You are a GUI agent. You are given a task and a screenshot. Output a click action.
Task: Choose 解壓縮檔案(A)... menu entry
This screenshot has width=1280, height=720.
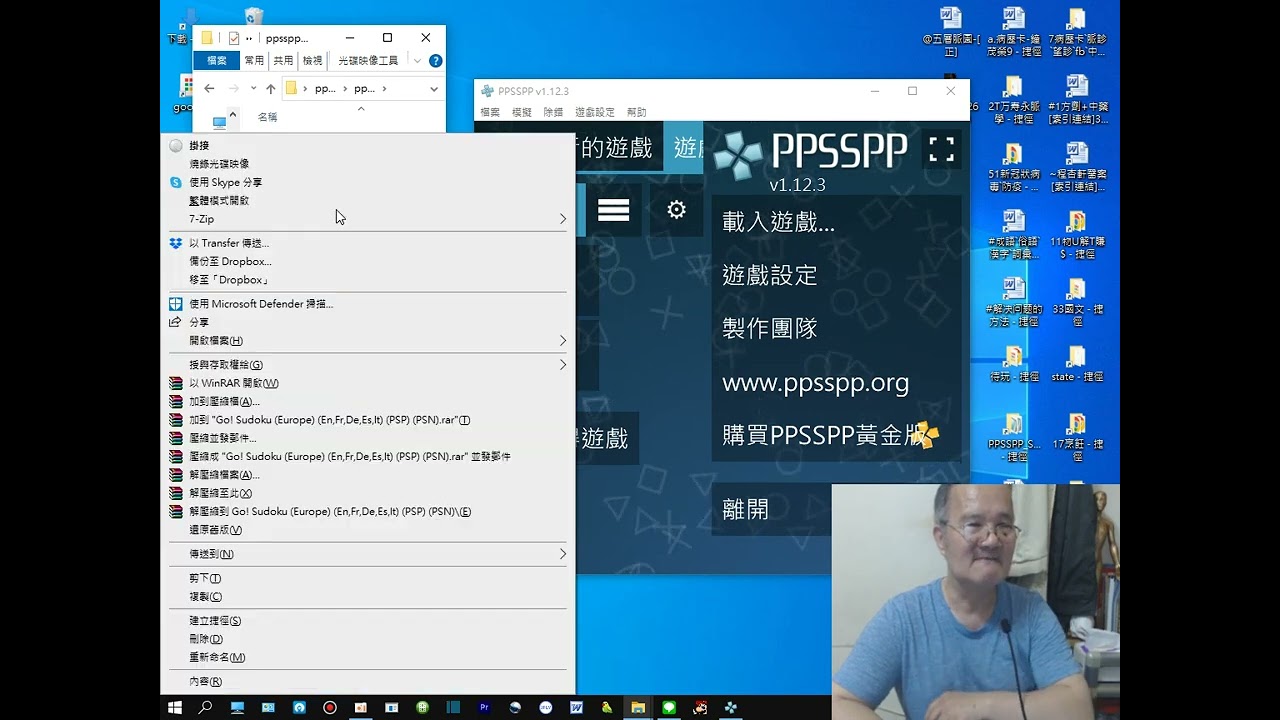pyautogui.click(x=367, y=475)
